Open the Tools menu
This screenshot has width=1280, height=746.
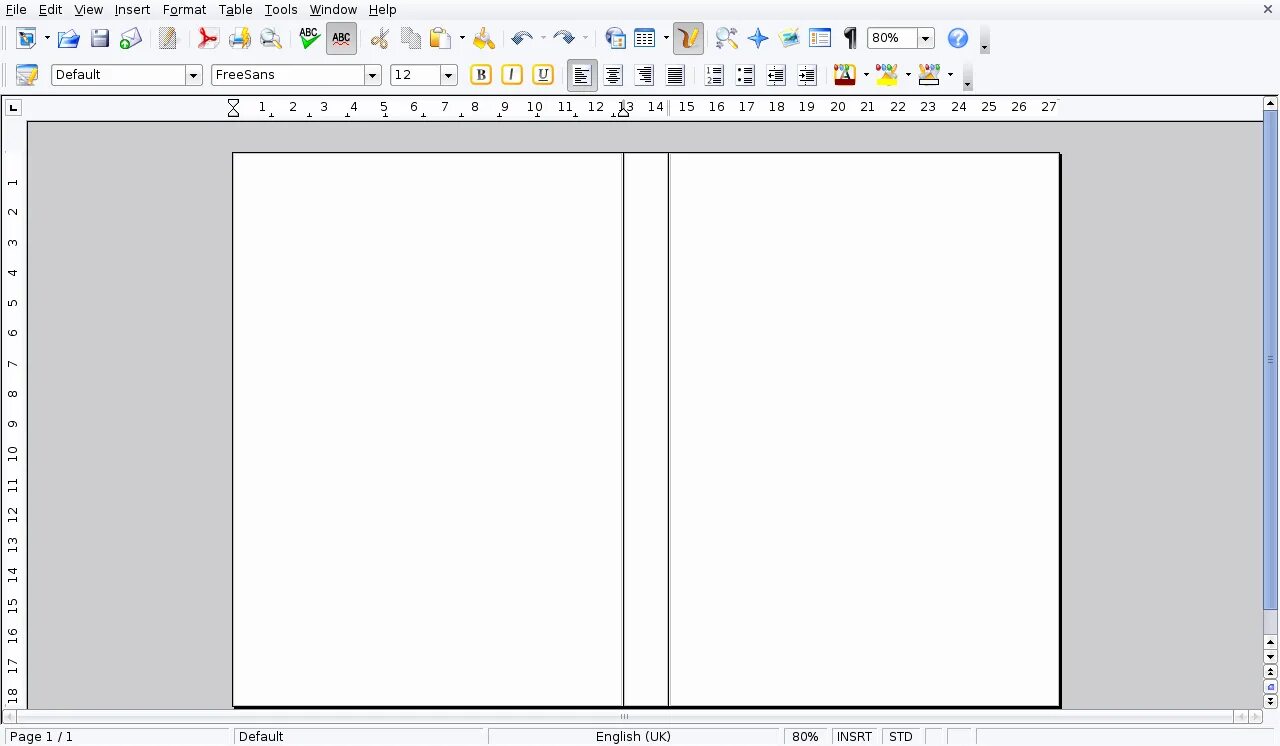click(281, 9)
